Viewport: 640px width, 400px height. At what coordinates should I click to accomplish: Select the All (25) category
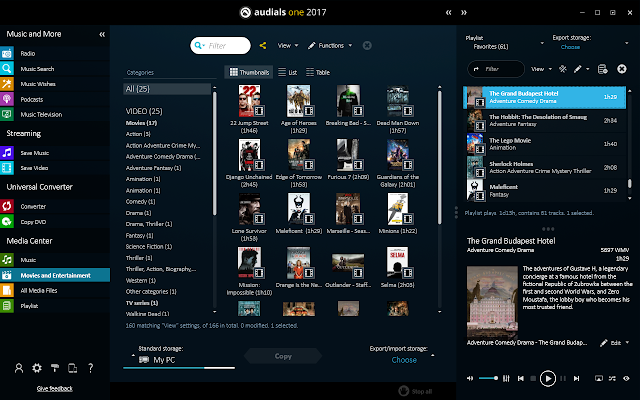point(167,89)
